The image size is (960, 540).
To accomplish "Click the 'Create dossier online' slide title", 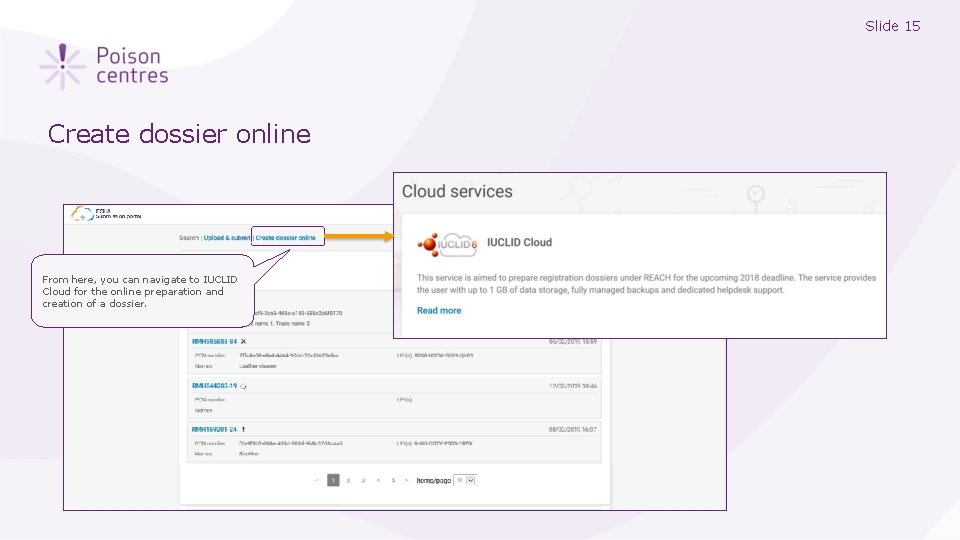I will click(179, 133).
